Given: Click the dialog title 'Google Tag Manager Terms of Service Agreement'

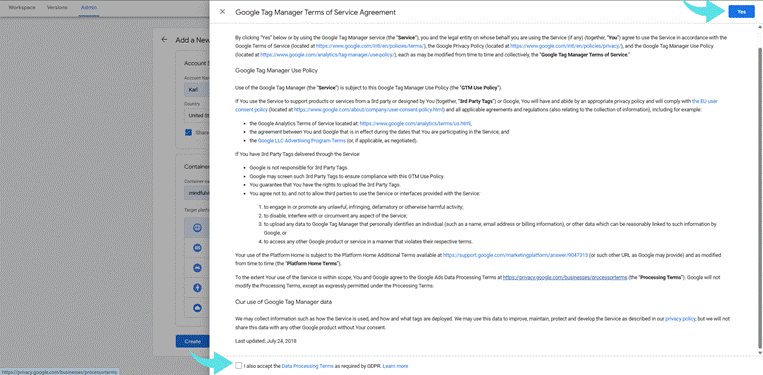Looking at the screenshot, I should click(316, 12).
